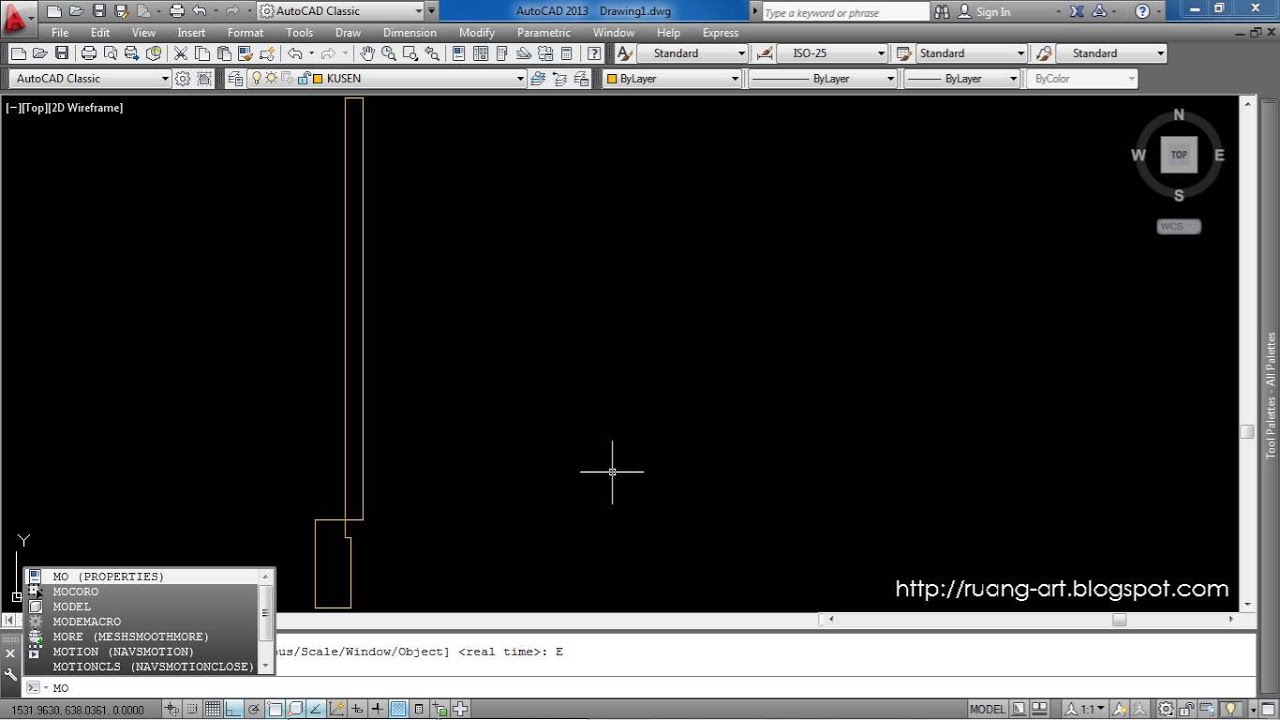Image resolution: width=1280 pixels, height=720 pixels.
Task: Open the Draw menu
Action: click(x=348, y=32)
